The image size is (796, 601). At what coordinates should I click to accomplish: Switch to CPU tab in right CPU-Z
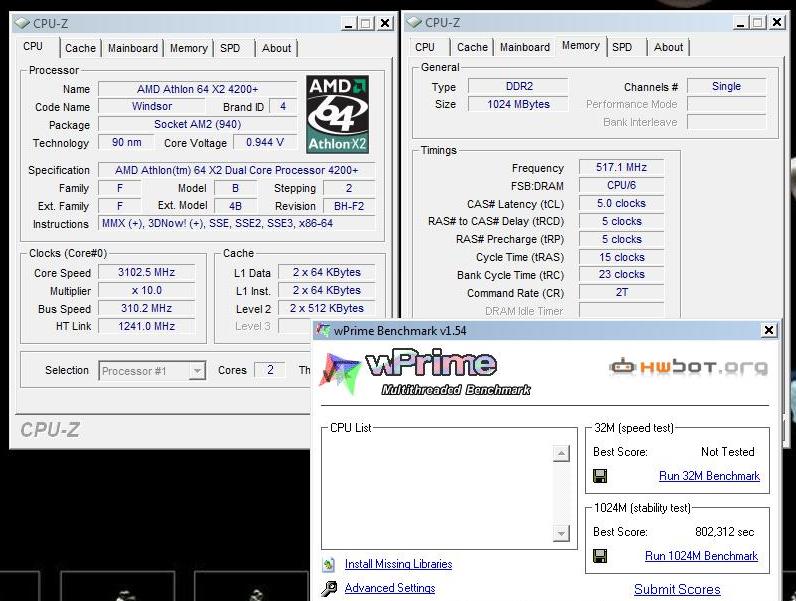[424, 47]
